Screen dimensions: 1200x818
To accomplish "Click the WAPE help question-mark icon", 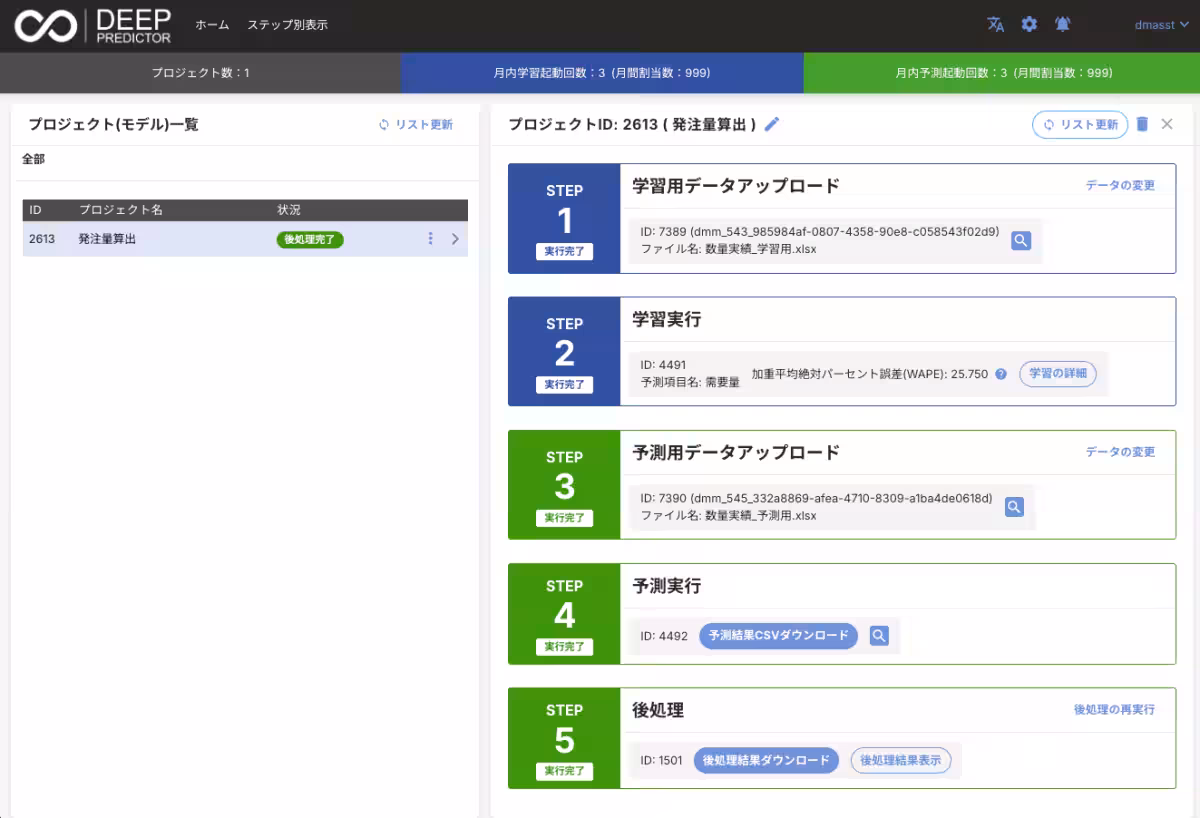I will [x=1000, y=374].
